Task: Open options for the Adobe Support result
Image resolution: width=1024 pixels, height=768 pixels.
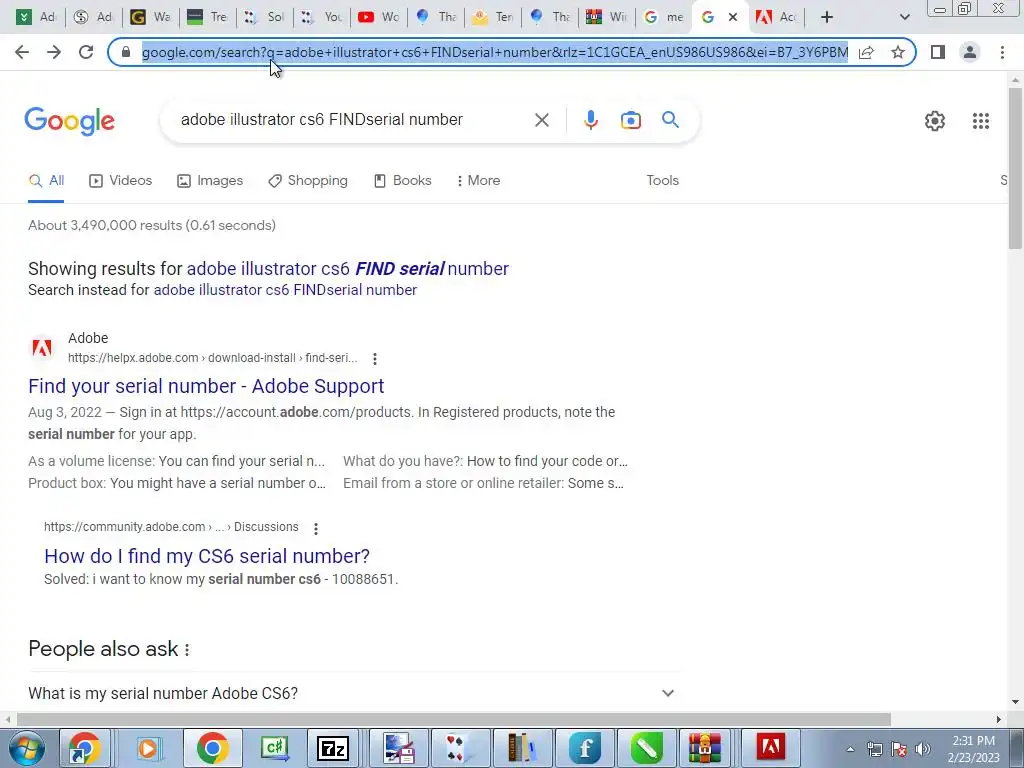Action: pyautogui.click(x=374, y=359)
